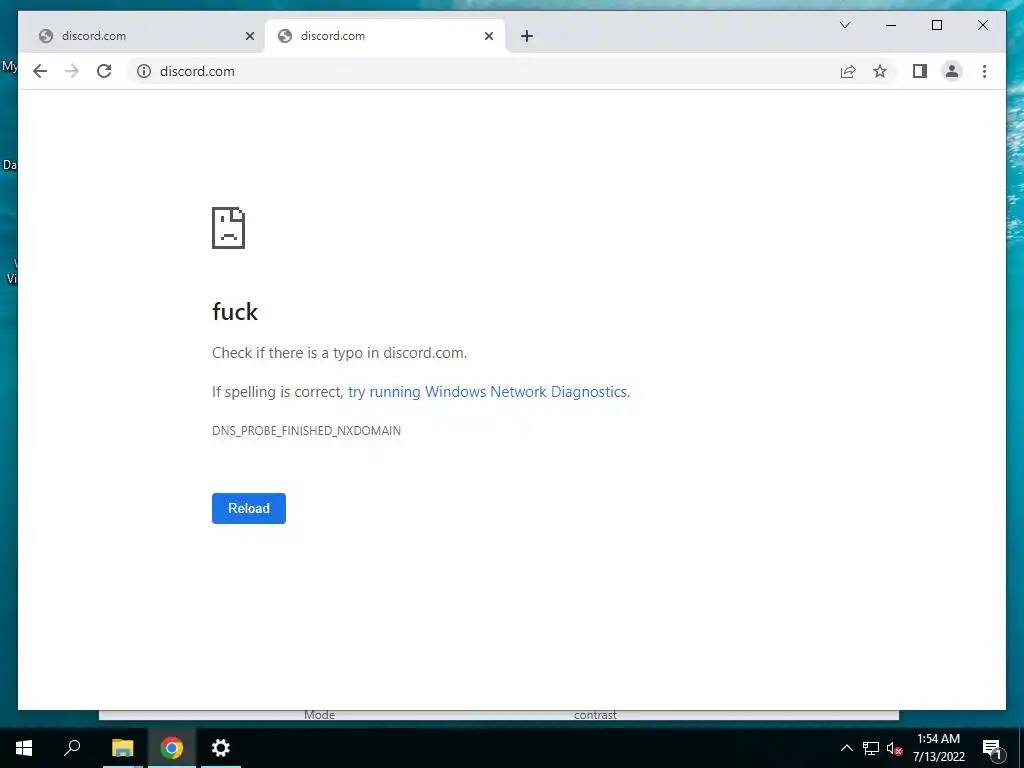Click the muted volume tray icon
The height and width of the screenshot is (768, 1024).
pos(894,748)
